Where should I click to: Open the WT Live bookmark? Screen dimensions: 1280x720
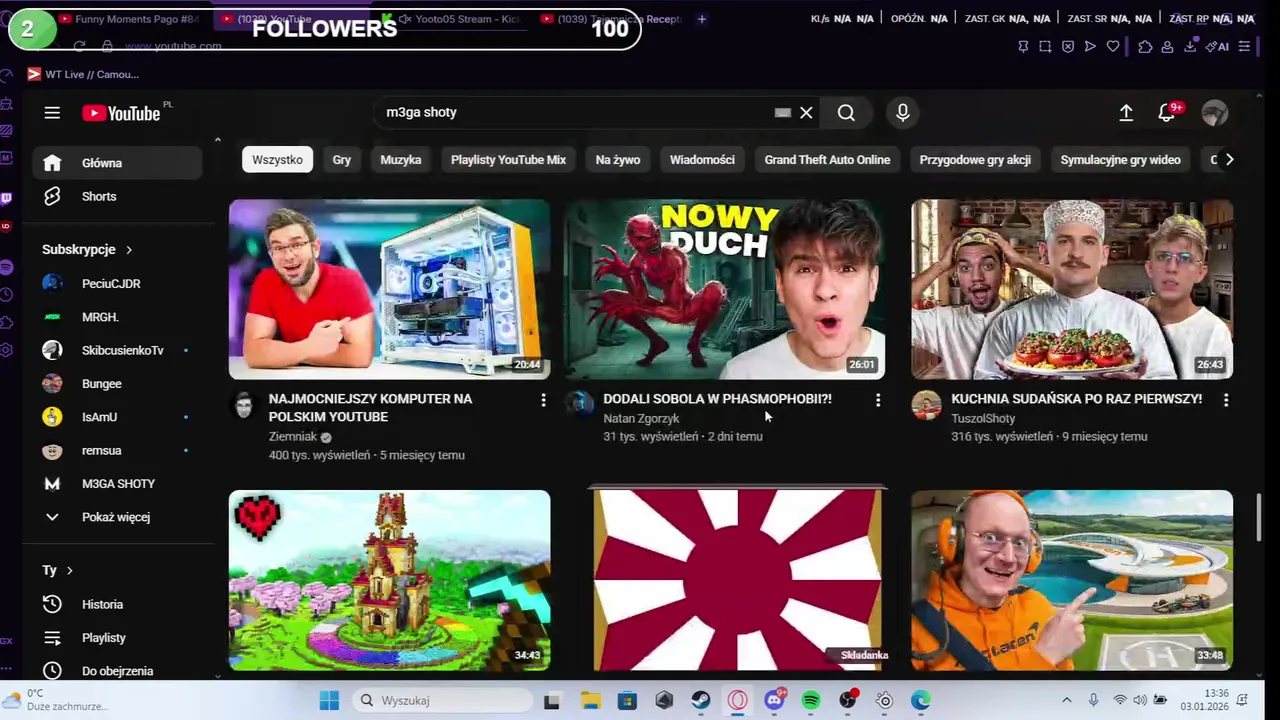click(x=83, y=74)
